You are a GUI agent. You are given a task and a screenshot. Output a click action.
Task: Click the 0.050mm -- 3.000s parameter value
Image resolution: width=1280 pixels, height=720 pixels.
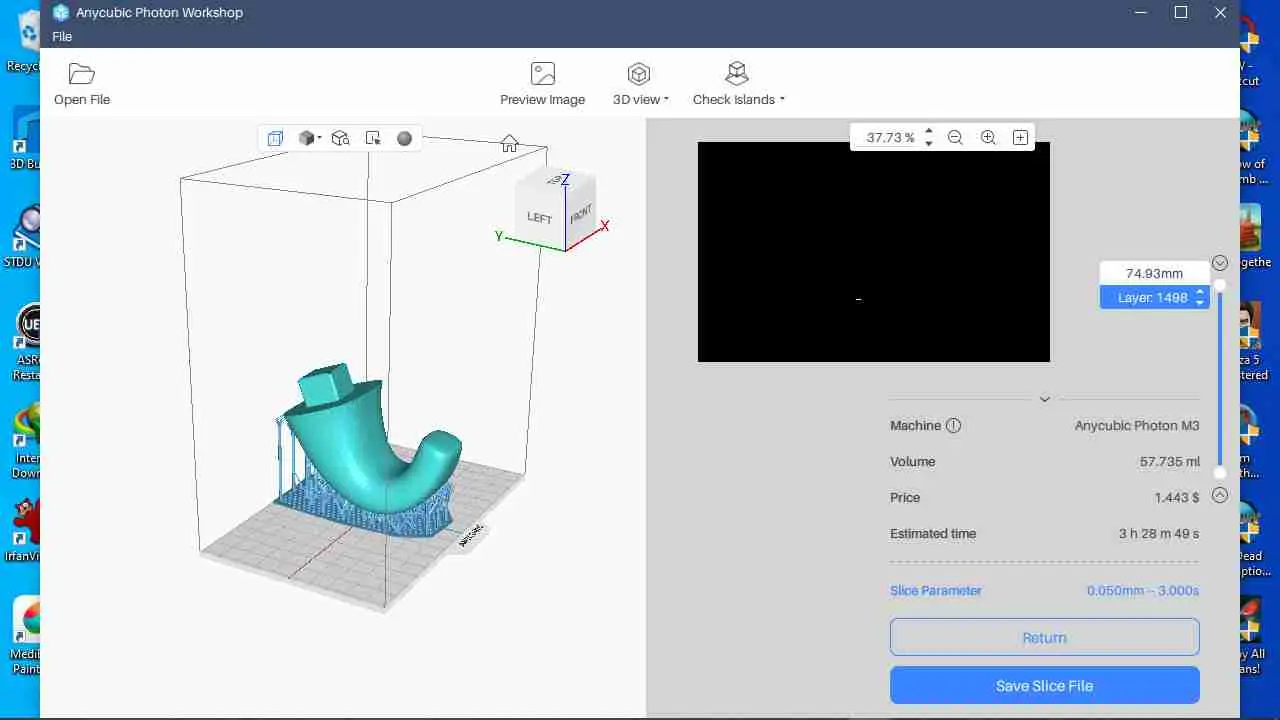pyautogui.click(x=1143, y=591)
